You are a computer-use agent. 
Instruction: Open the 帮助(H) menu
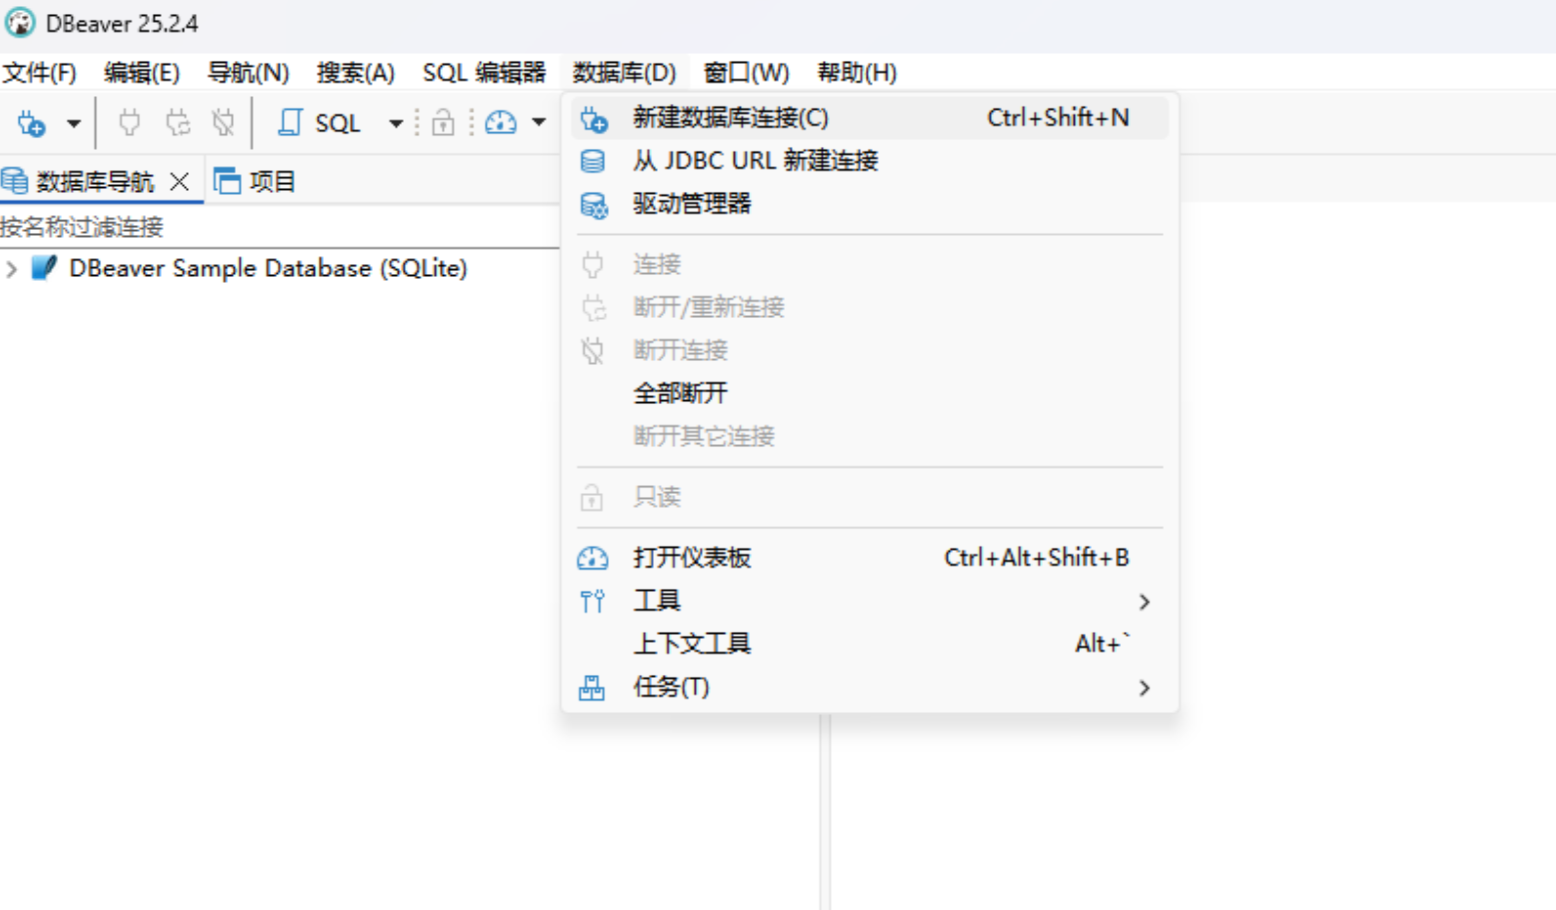point(857,73)
